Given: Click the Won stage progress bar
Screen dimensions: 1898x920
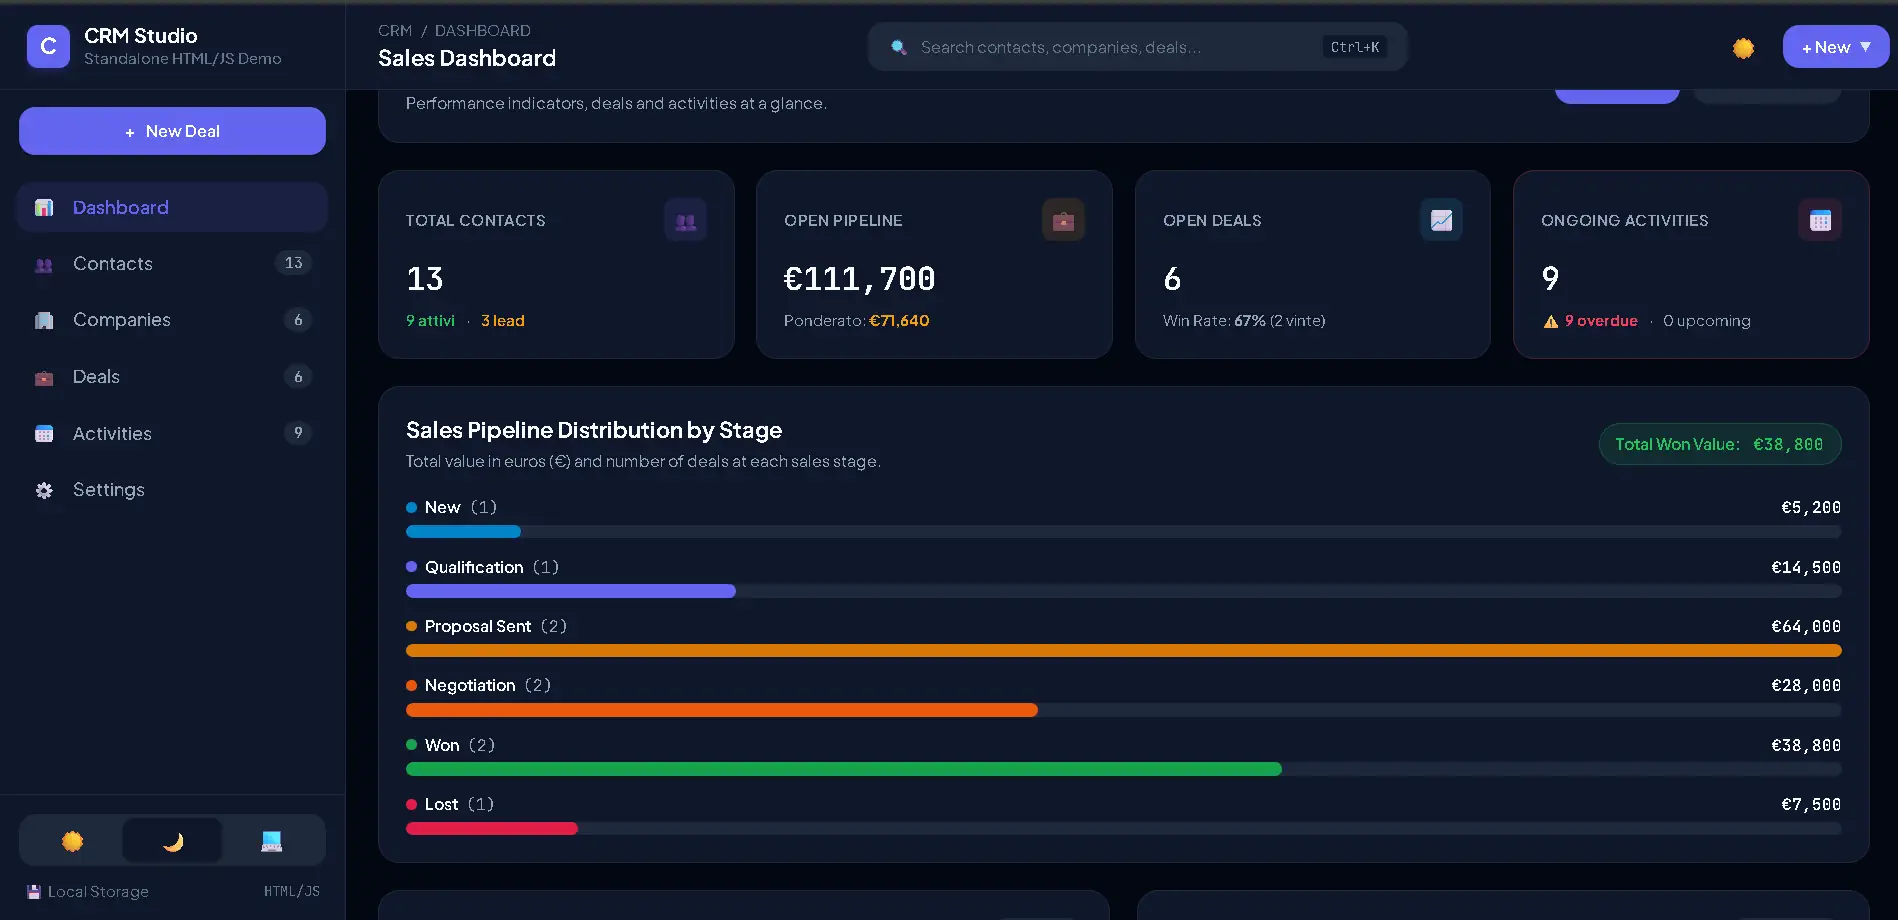Looking at the screenshot, I should tap(1123, 769).
